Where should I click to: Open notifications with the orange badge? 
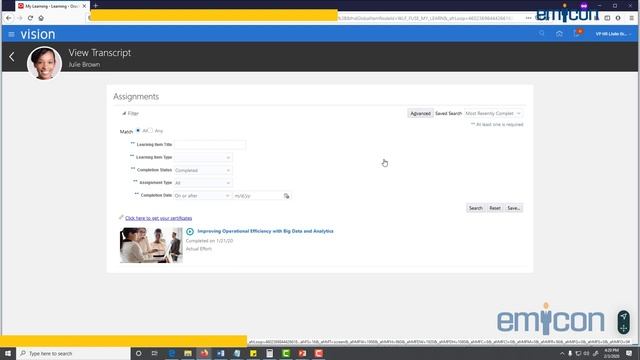(577, 33)
